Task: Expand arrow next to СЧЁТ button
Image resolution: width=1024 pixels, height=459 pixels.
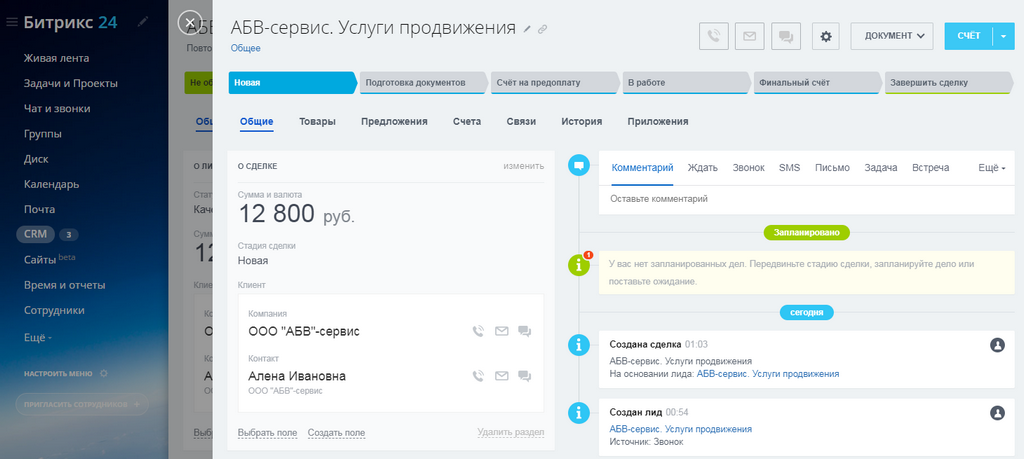Action: [x=1004, y=36]
